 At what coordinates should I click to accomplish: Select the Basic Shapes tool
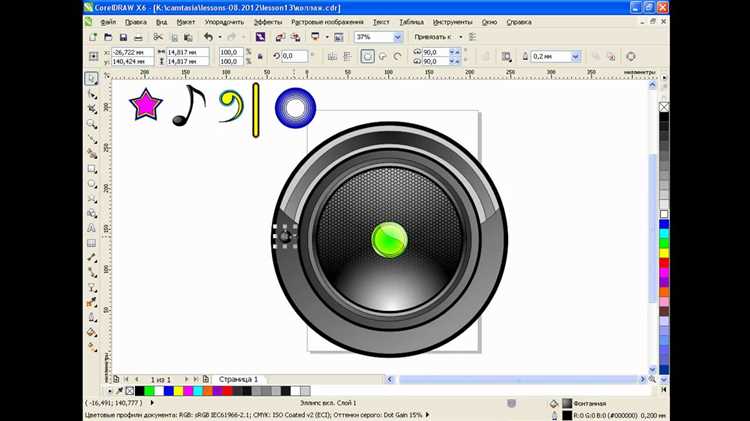coord(92,213)
